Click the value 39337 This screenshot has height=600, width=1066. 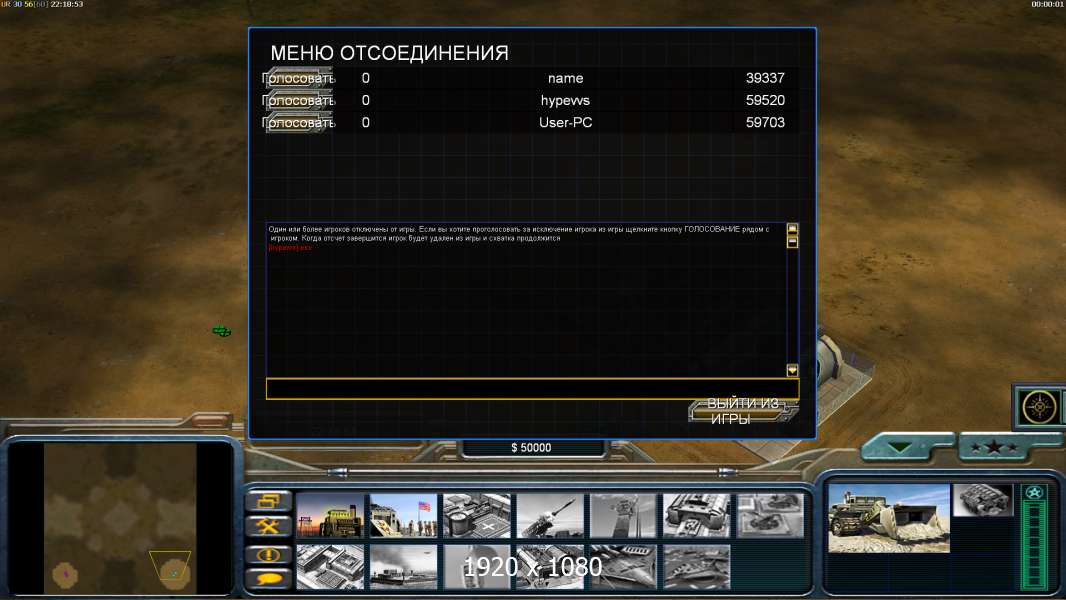click(x=766, y=78)
